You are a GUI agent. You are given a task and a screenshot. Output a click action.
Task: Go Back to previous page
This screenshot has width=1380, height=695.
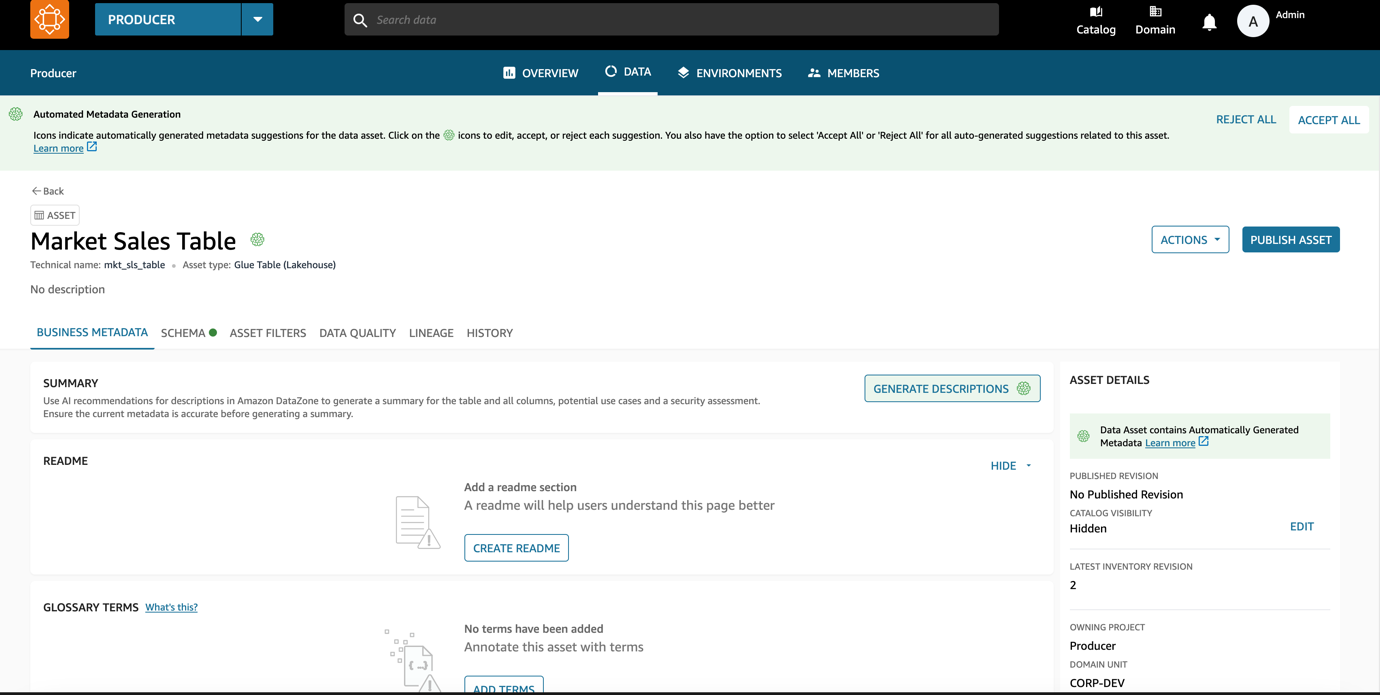tap(47, 191)
